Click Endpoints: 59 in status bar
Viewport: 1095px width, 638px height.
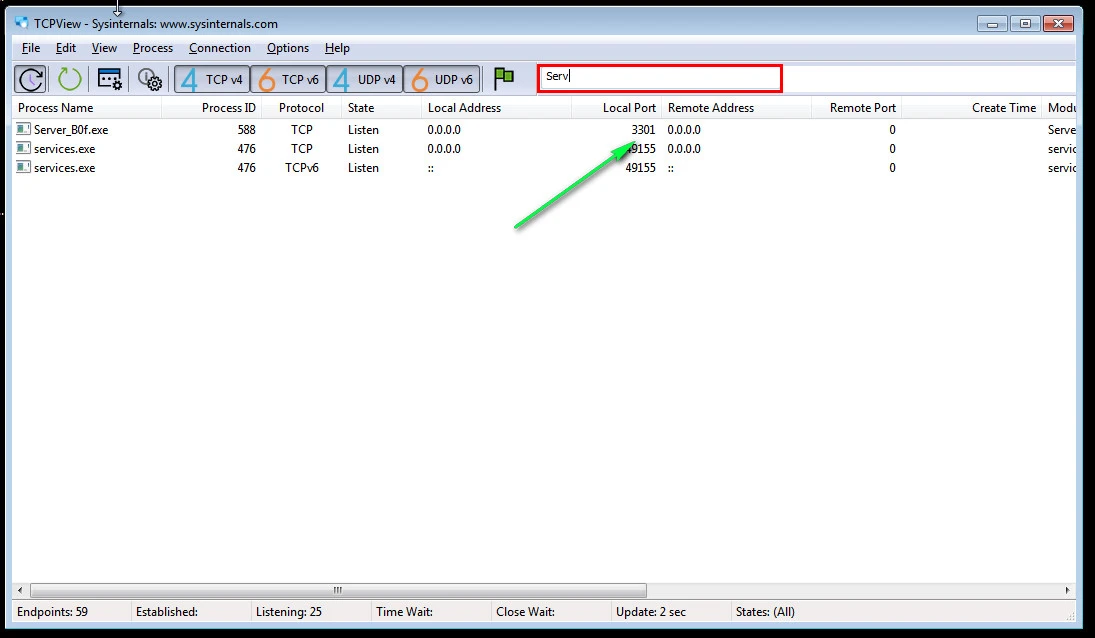52,612
